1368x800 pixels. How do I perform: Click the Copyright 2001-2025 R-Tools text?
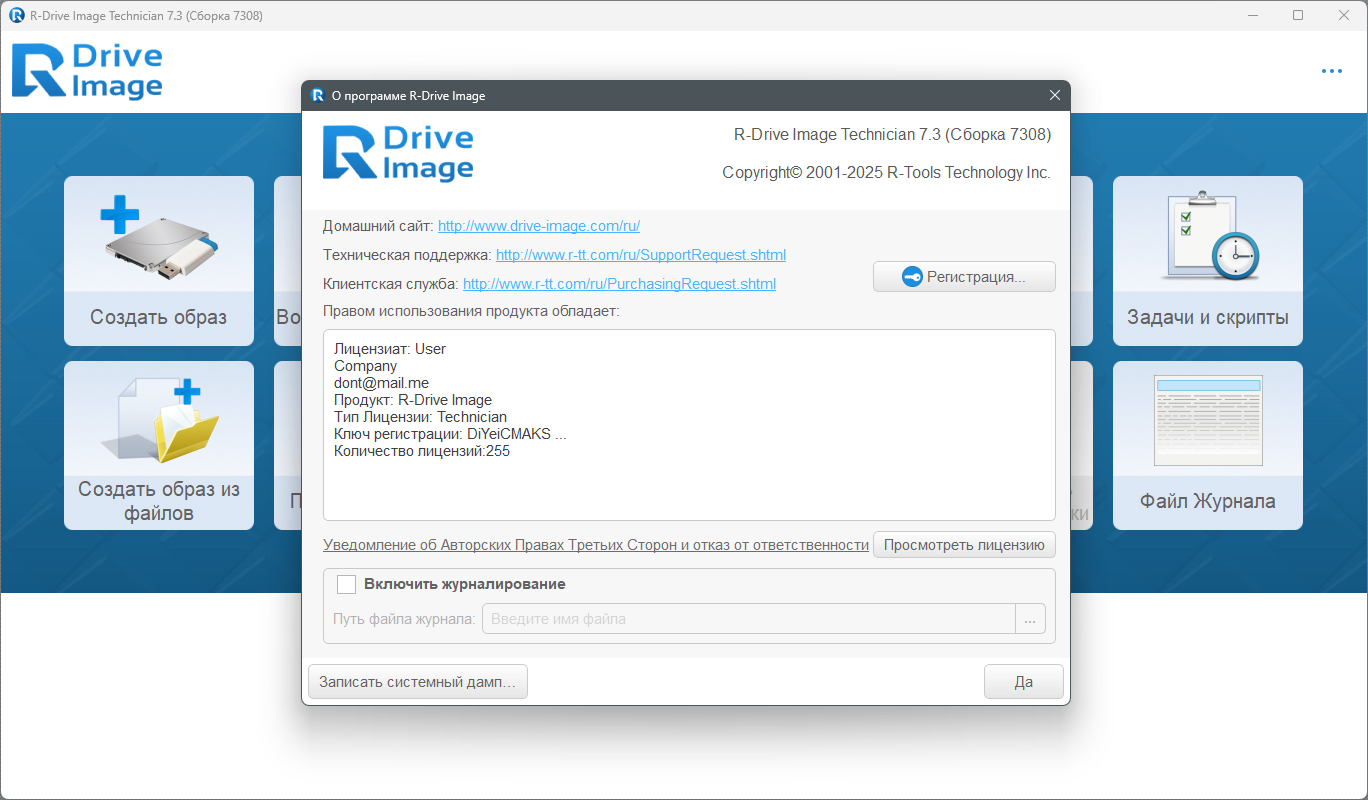pos(886,173)
